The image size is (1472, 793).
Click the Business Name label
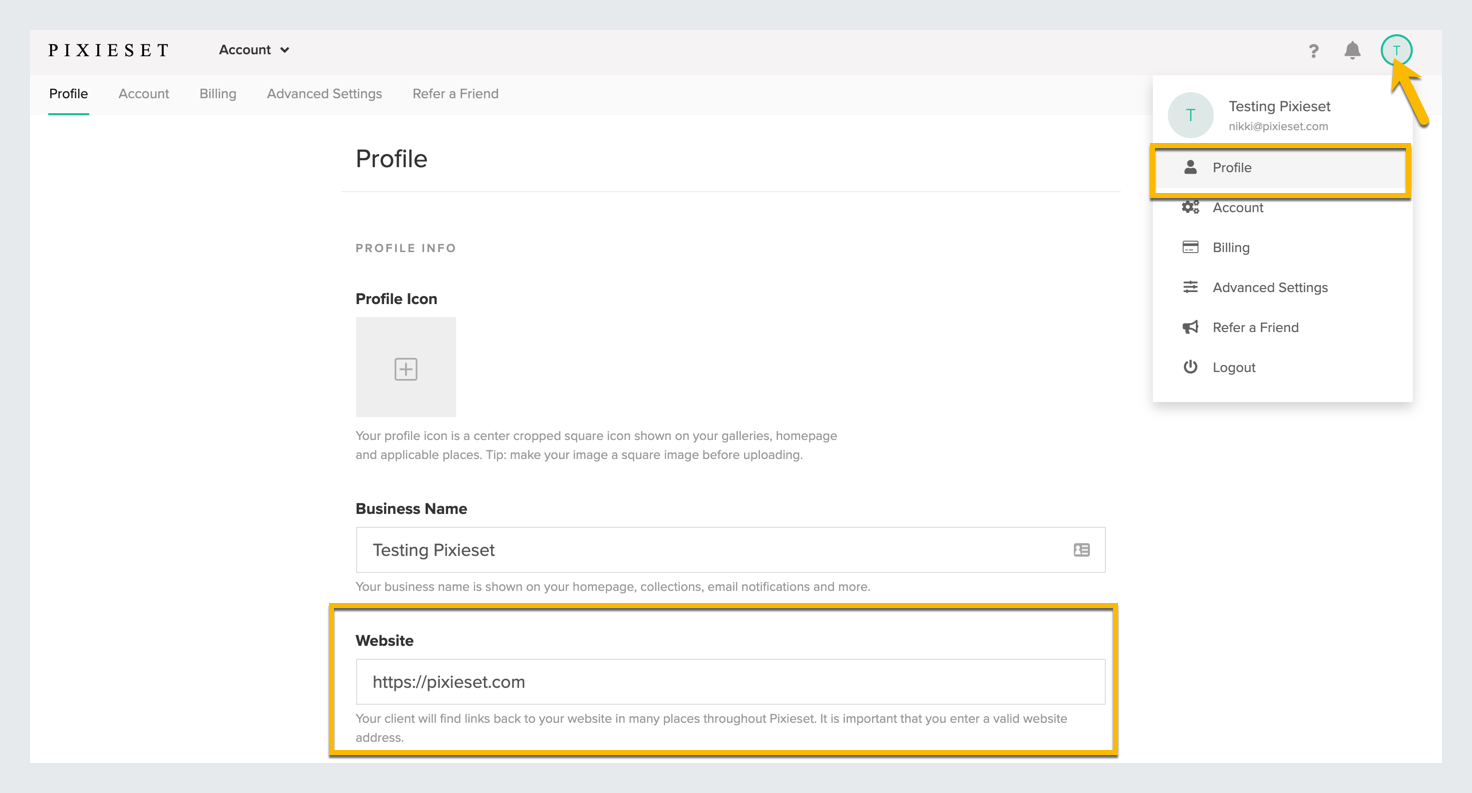(x=411, y=509)
